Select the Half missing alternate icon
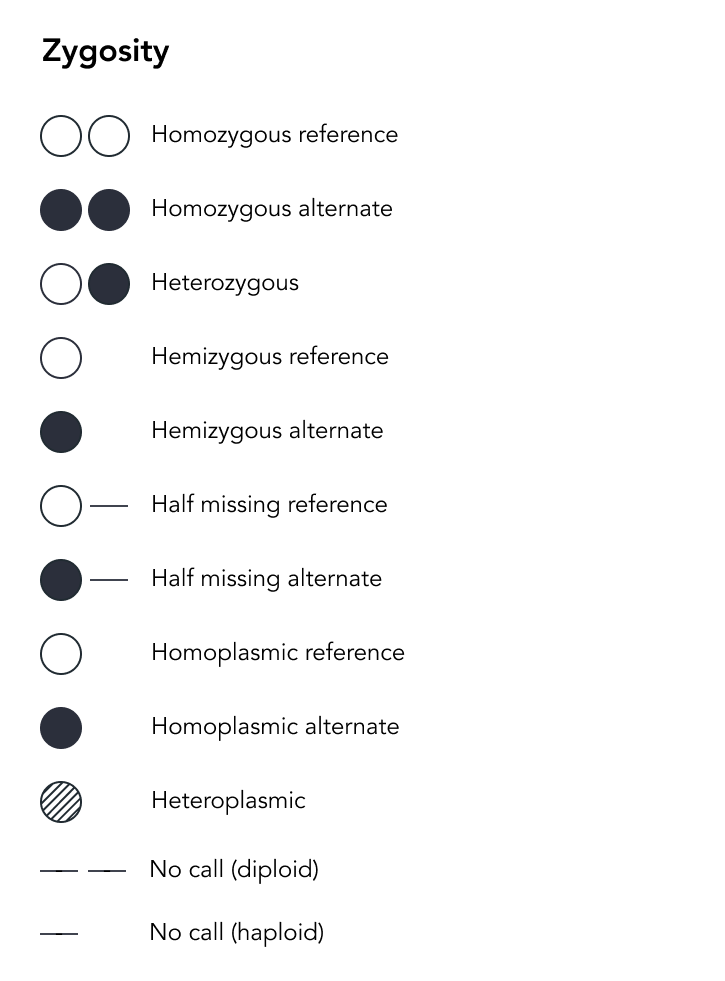 (x=84, y=580)
